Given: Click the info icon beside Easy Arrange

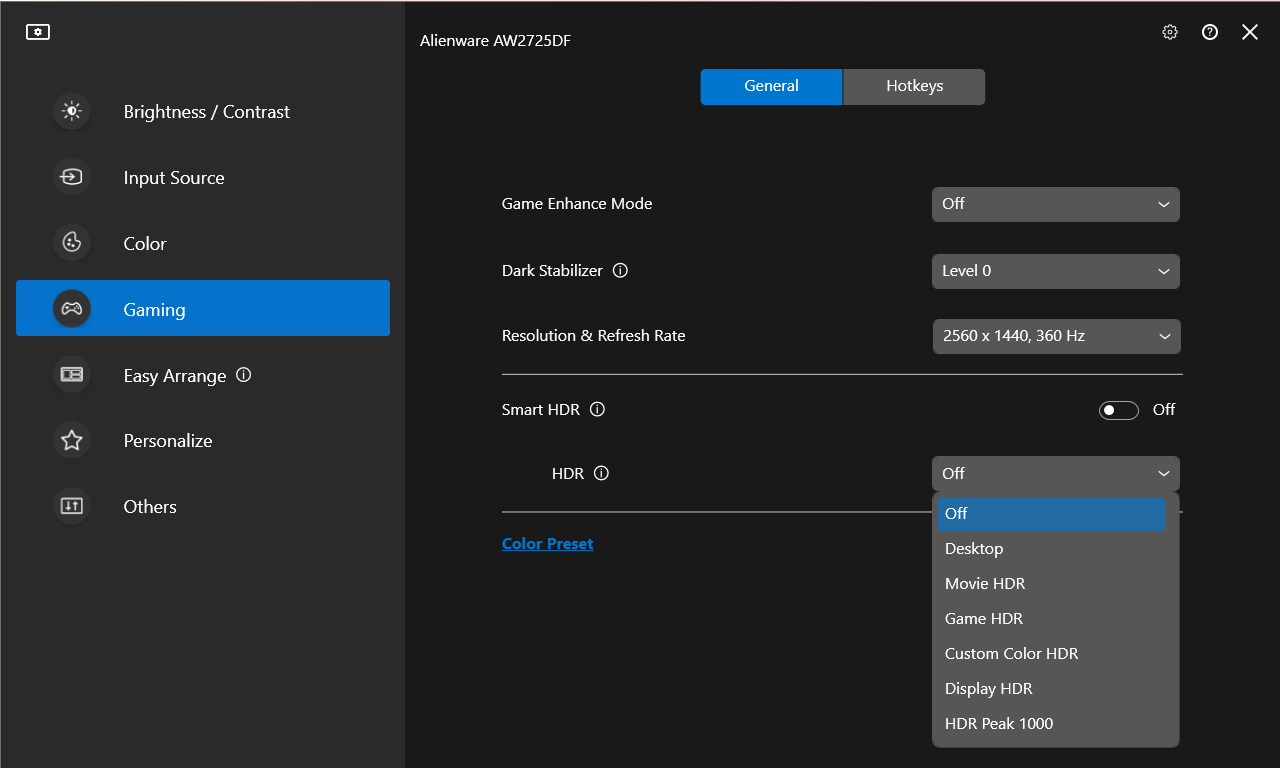Looking at the screenshot, I should pyautogui.click(x=244, y=375).
